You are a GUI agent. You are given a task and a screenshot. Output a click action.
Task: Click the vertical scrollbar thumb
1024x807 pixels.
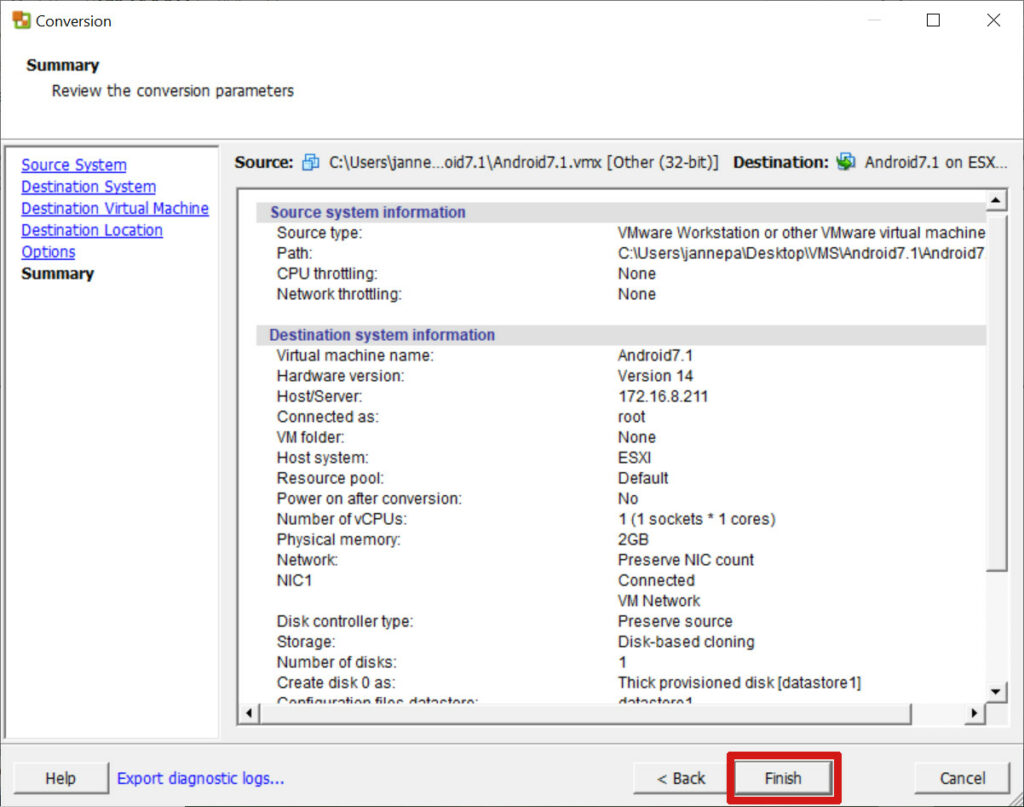996,390
